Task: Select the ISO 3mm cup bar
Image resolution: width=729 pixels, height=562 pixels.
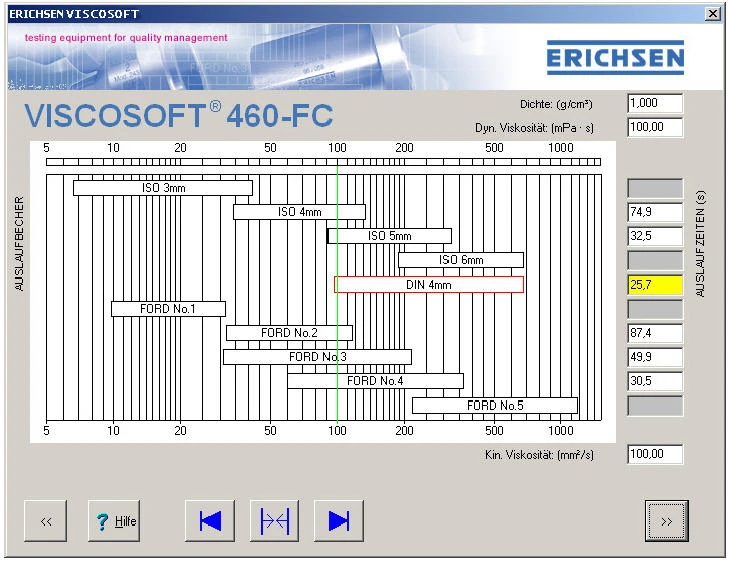Action: (x=163, y=188)
